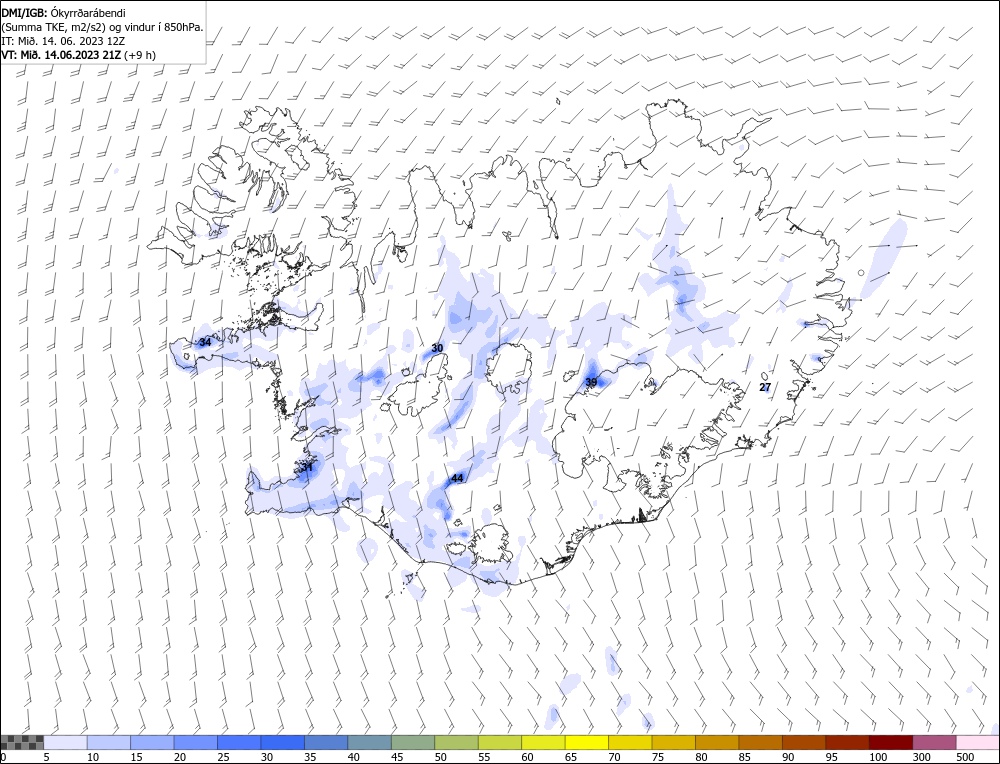1000x764 pixels.
Task: Select the palest blue 5–10 legend swatch
Action: click(x=66, y=742)
